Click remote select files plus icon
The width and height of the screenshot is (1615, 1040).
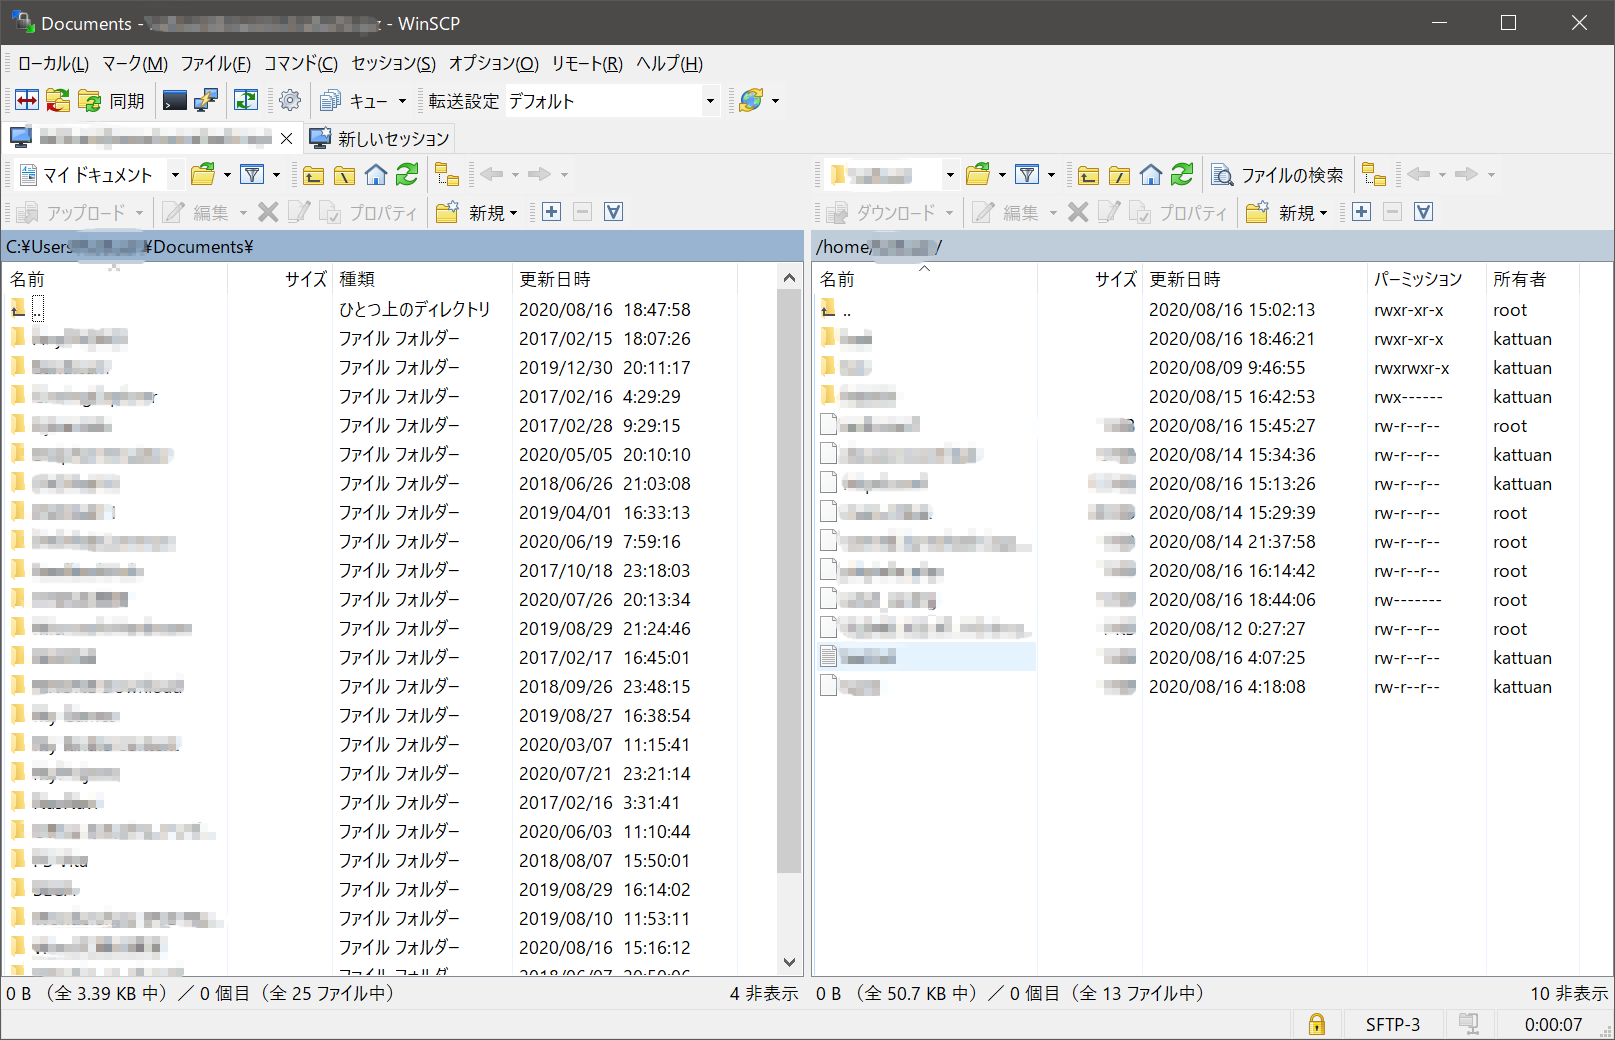pyautogui.click(x=1361, y=212)
